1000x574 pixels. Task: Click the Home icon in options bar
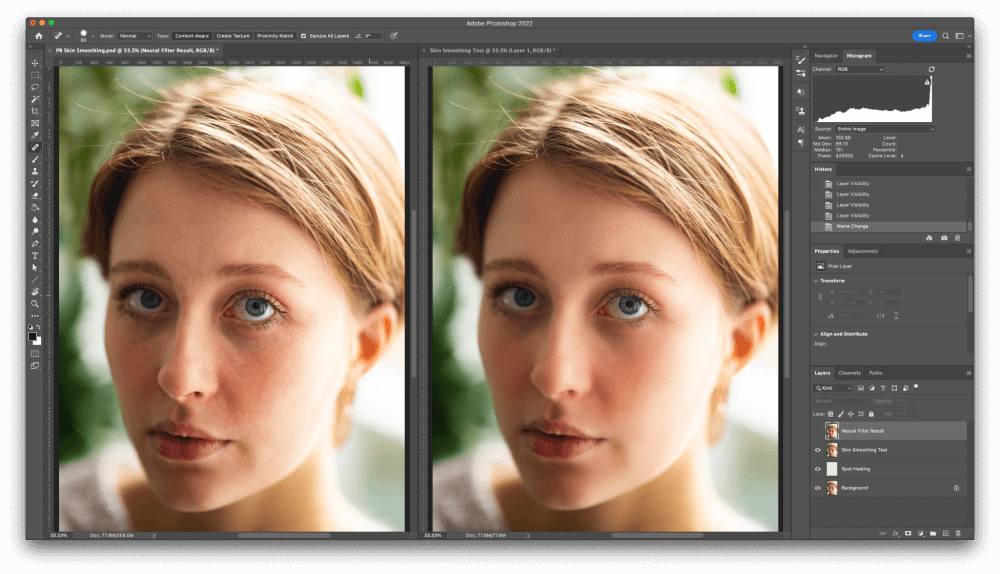pos(39,36)
